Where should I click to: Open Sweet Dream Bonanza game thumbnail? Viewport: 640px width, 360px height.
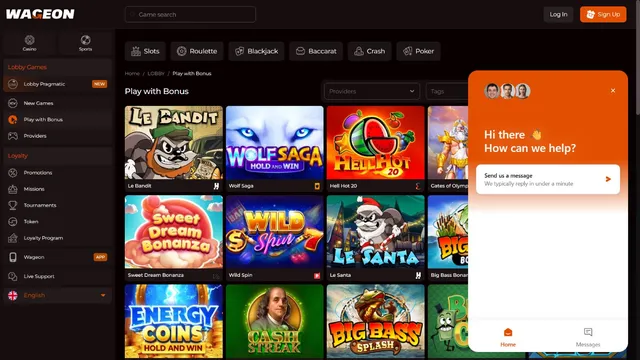pos(174,232)
